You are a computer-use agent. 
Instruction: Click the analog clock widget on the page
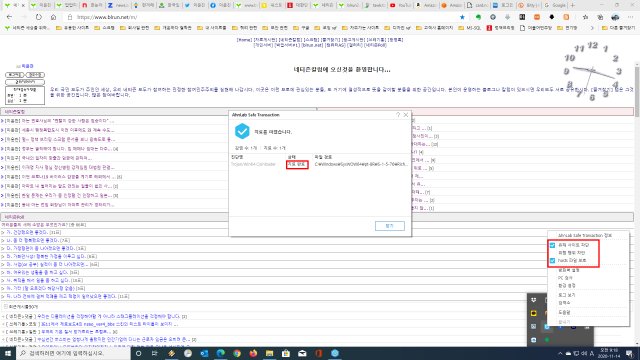pyautogui.click(x=592, y=71)
